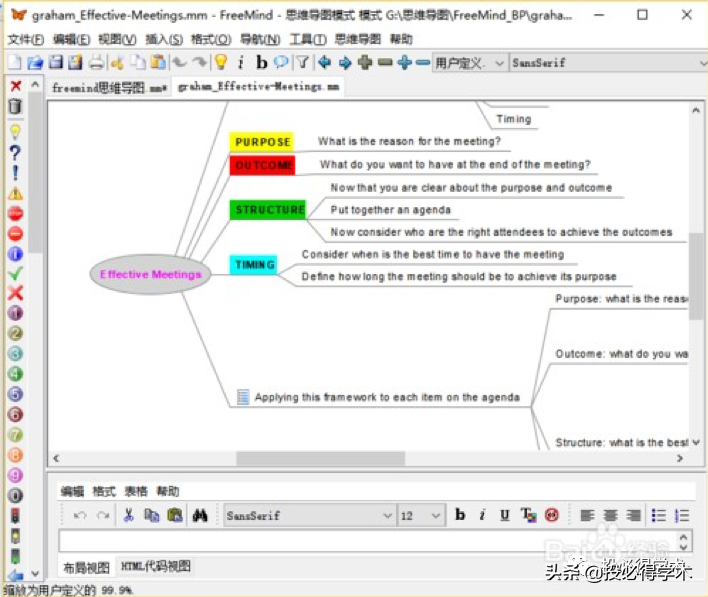Add the warning triangle icon to node

pos(15,193)
